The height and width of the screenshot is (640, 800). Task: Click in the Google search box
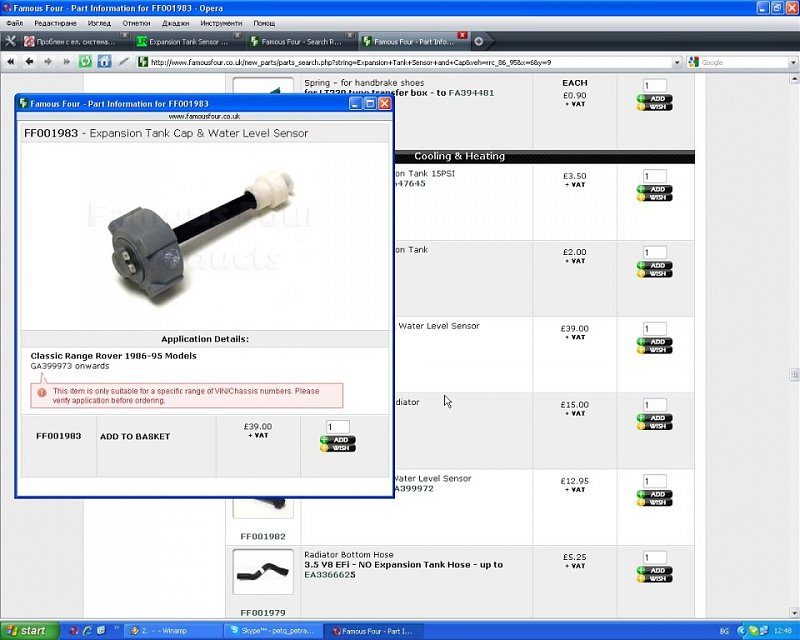click(x=744, y=62)
